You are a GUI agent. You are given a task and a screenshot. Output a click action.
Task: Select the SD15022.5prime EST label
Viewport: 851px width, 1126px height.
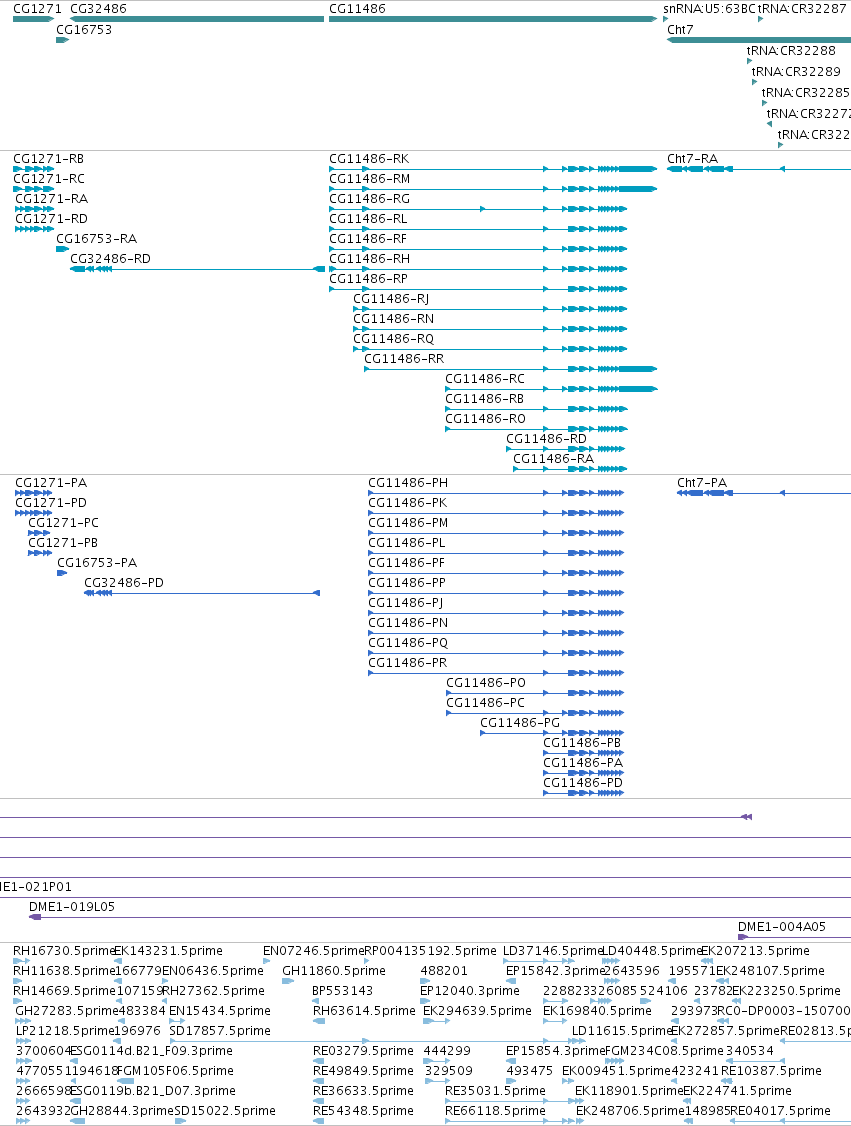225,1111
